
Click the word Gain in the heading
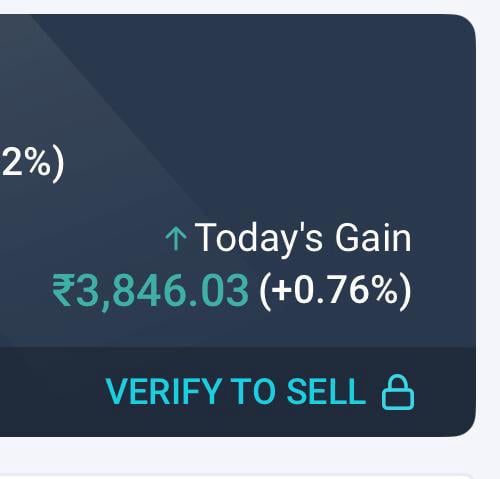(373, 237)
